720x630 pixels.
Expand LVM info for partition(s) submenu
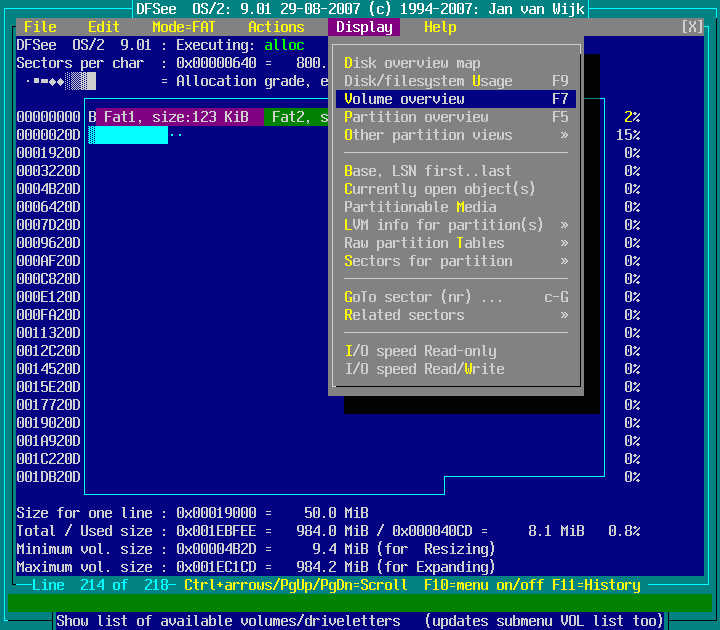444,225
